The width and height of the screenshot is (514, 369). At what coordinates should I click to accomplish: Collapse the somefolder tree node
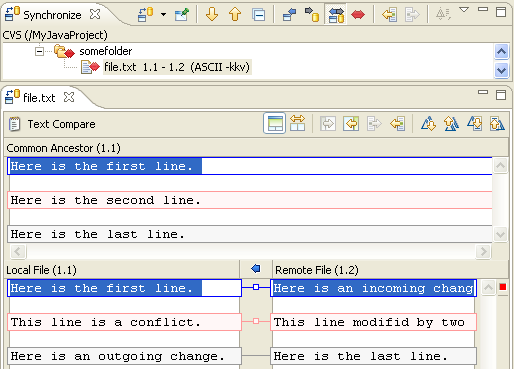39,51
